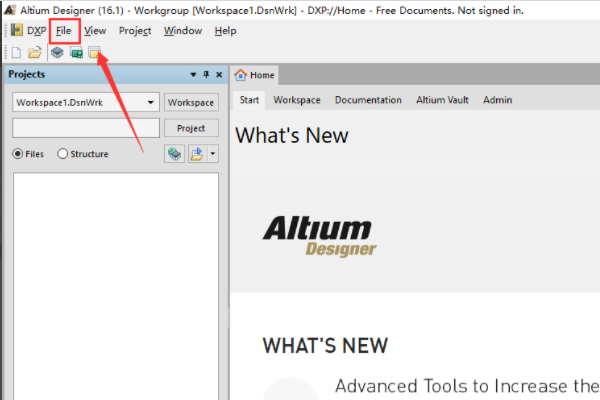Click the new blank document toolbar icon
600x400 pixels.
point(16,52)
